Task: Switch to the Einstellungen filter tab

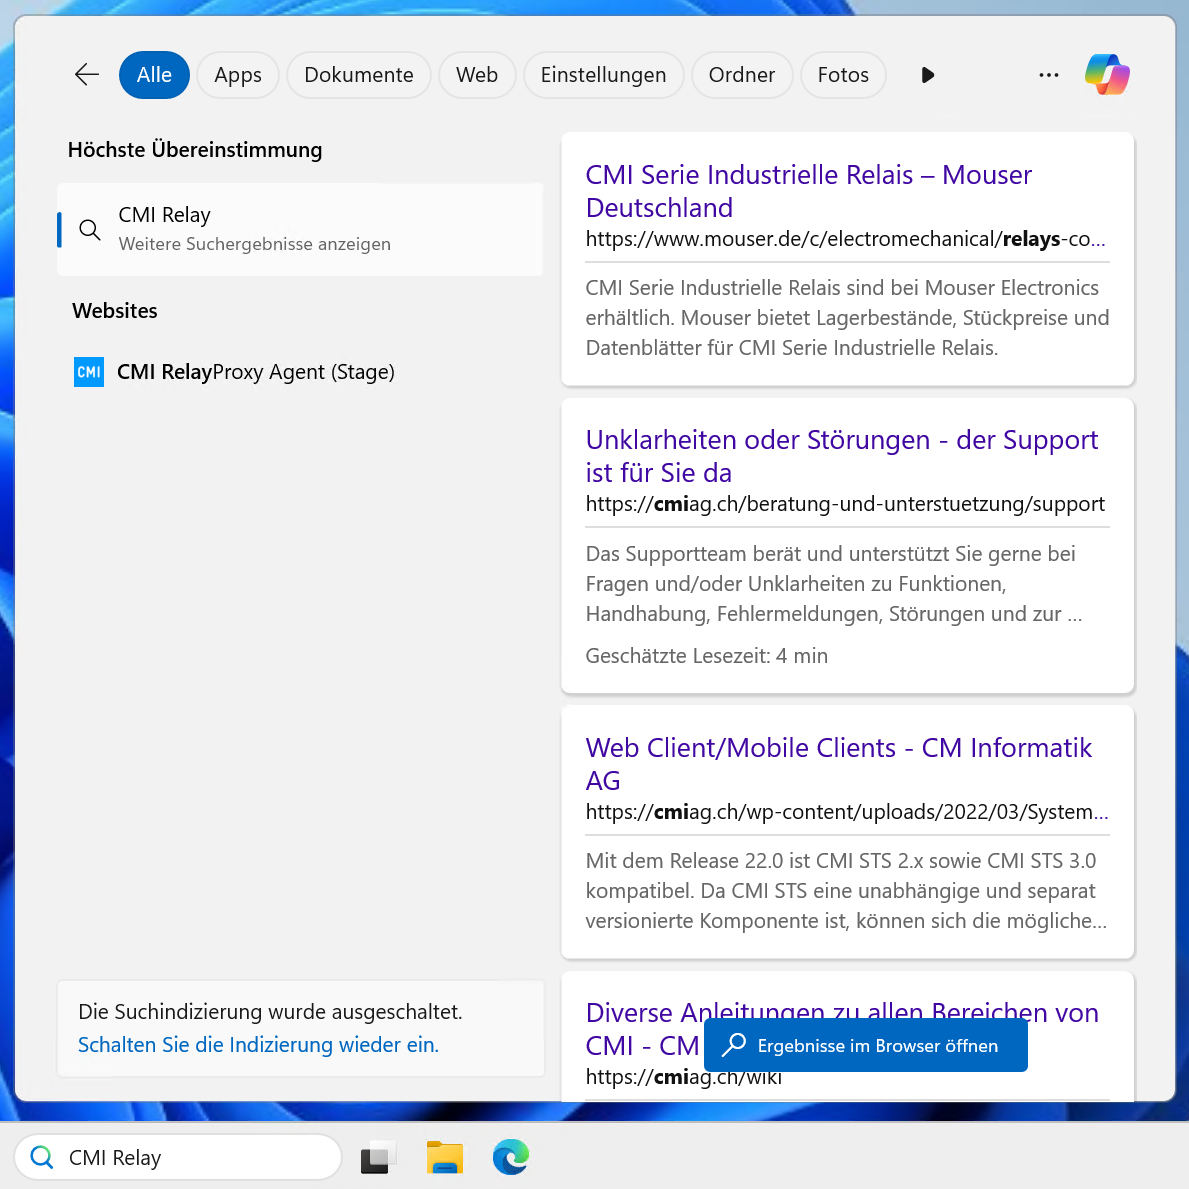Action: pos(604,75)
